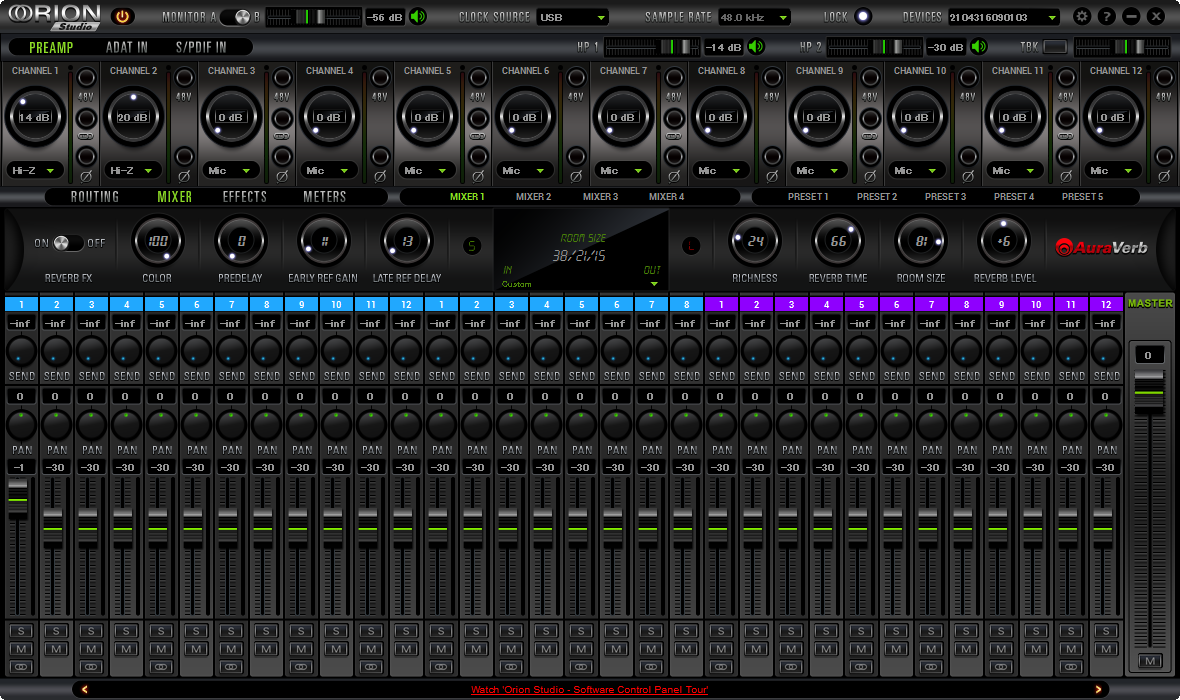This screenshot has height=700, width=1180.
Task: Click the monitor volume slider
Action: (x=312, y=17)
